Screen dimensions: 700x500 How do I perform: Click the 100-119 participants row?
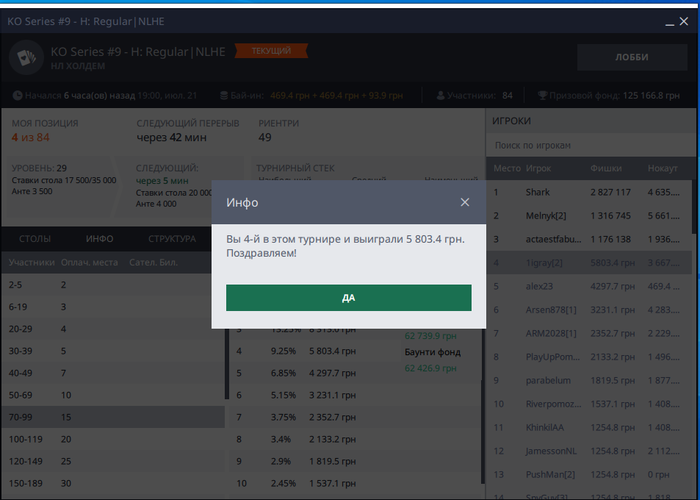(x=113, y=439)
